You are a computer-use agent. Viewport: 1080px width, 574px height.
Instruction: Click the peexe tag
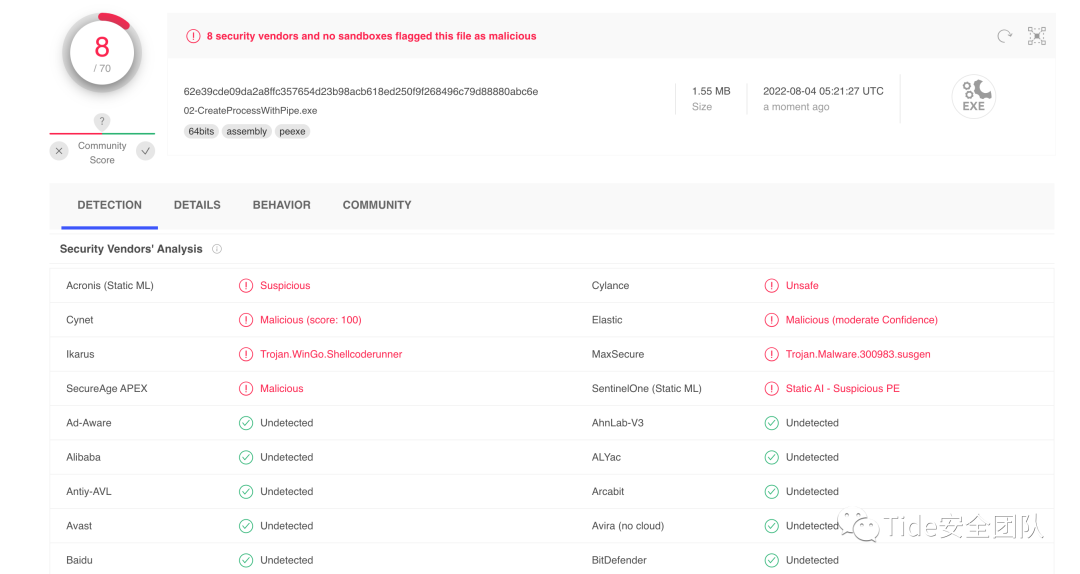point(293,131)
